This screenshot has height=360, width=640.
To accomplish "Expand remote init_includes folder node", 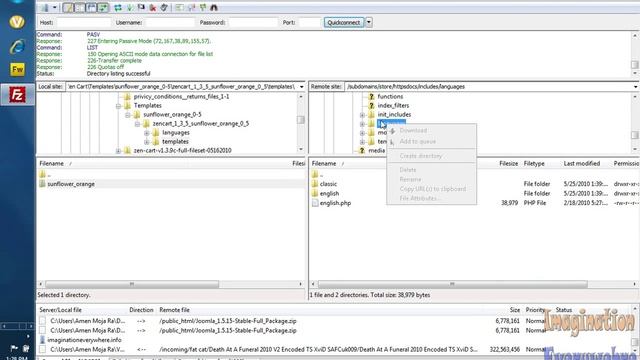I will pyautogui.click(x=362, y=115).
